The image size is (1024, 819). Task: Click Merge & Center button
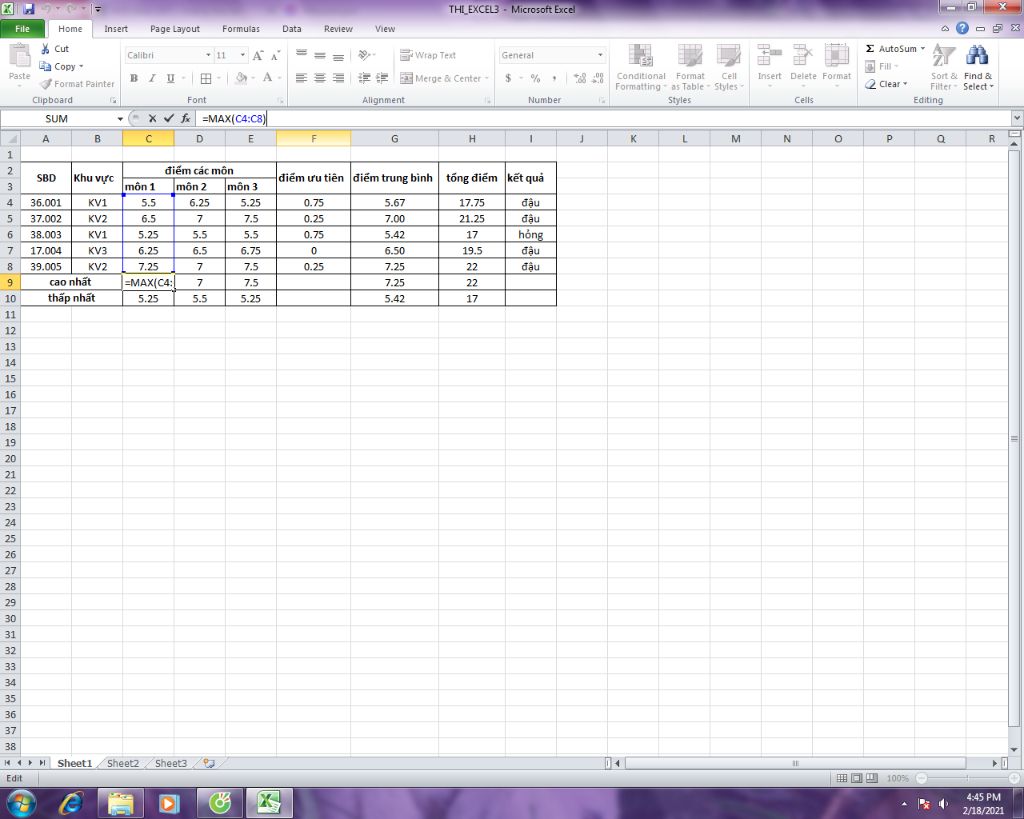point(440,78)
